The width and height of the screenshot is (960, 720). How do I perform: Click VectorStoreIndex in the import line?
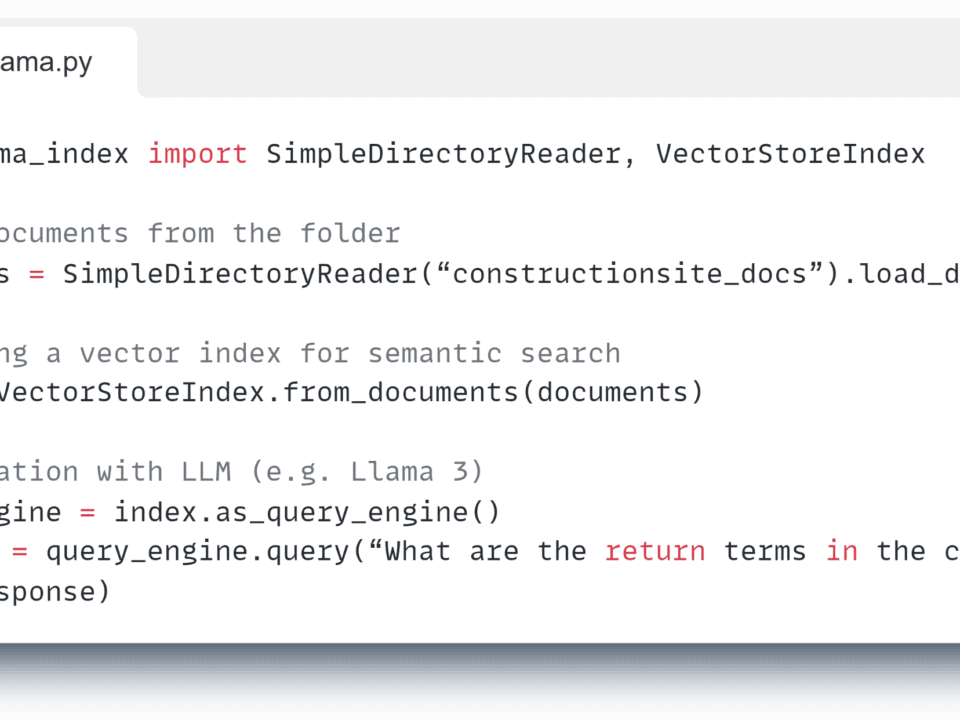pos(790,154)
